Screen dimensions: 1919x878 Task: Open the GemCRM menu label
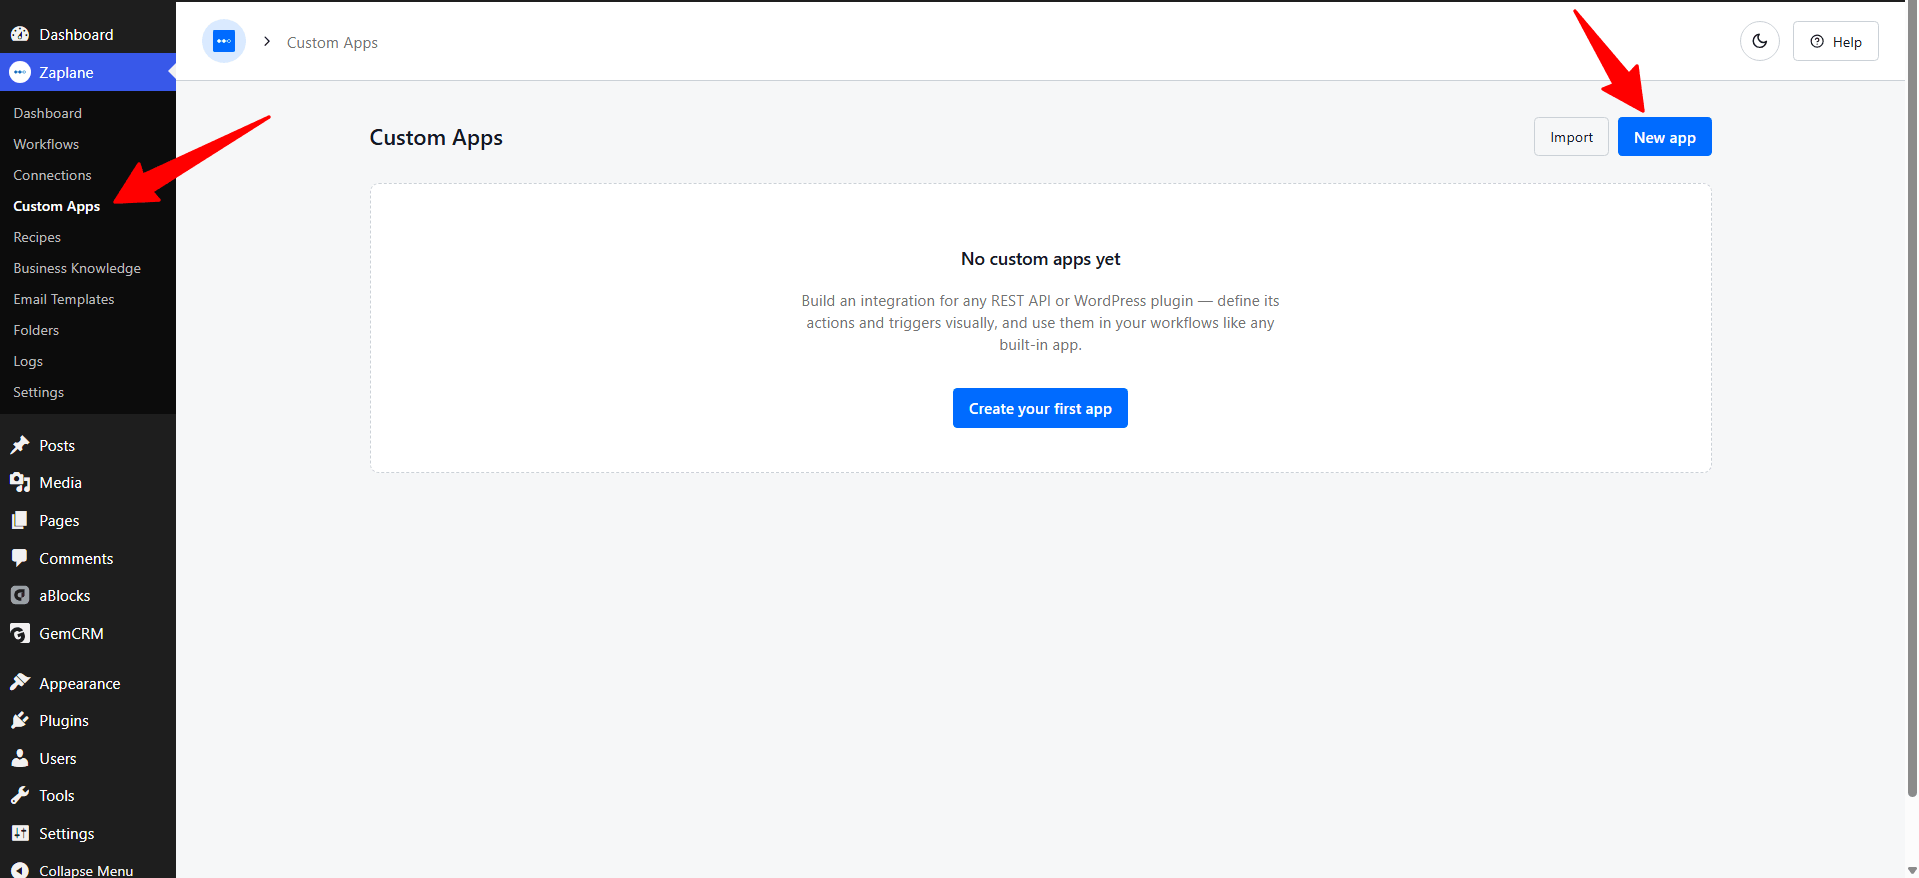coord(71,633)
